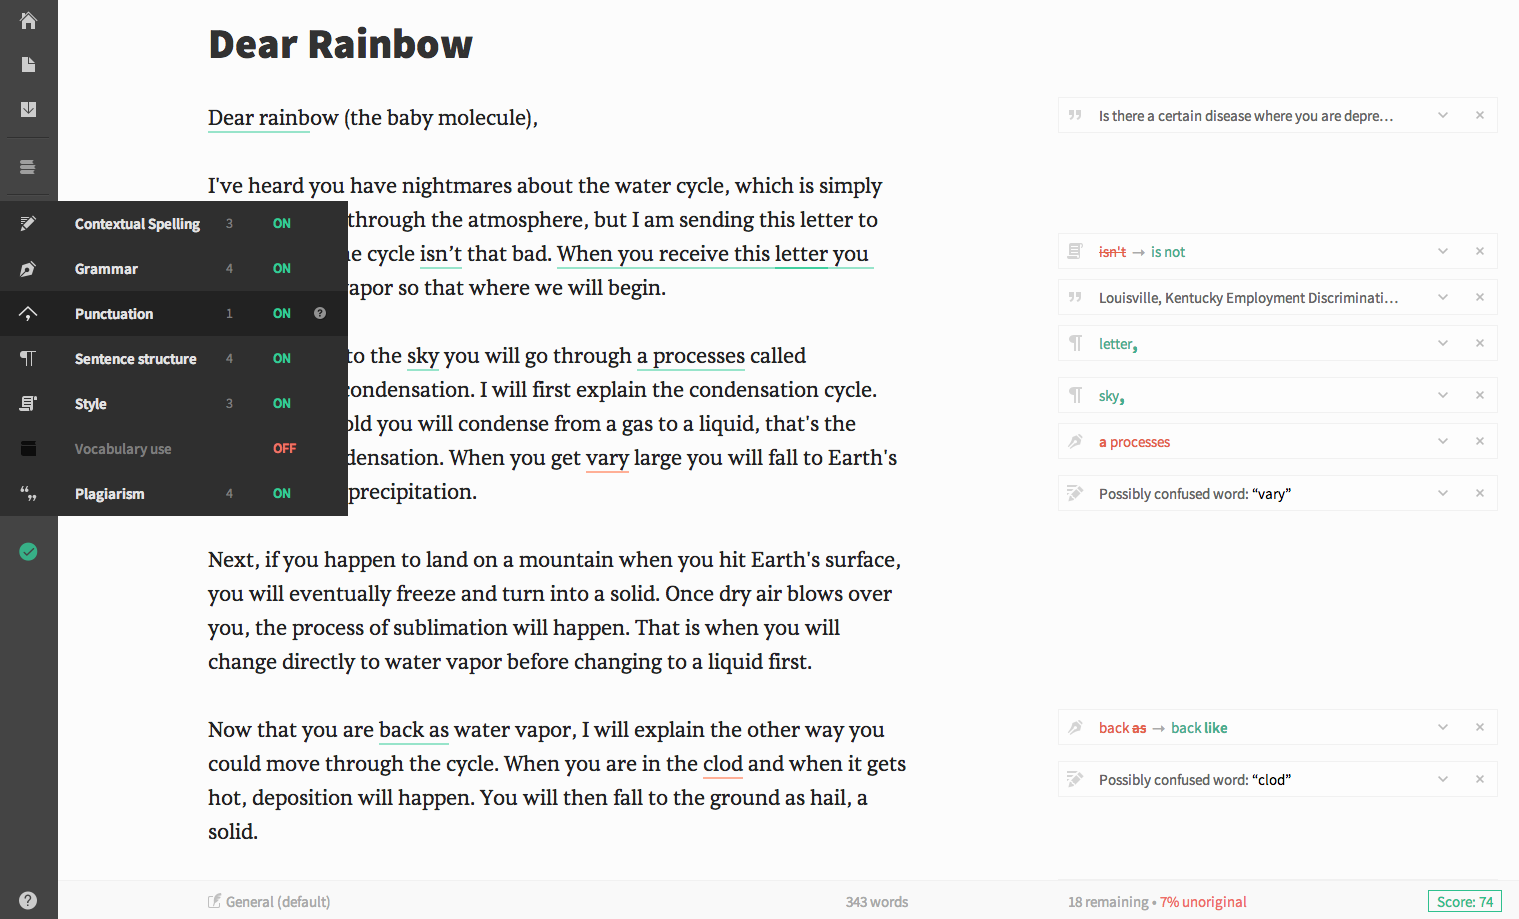The width and height of the screenshot is (1519, 919).
Task: Click the underlined word "clod" in the text
Action: (x=722, y=764)
